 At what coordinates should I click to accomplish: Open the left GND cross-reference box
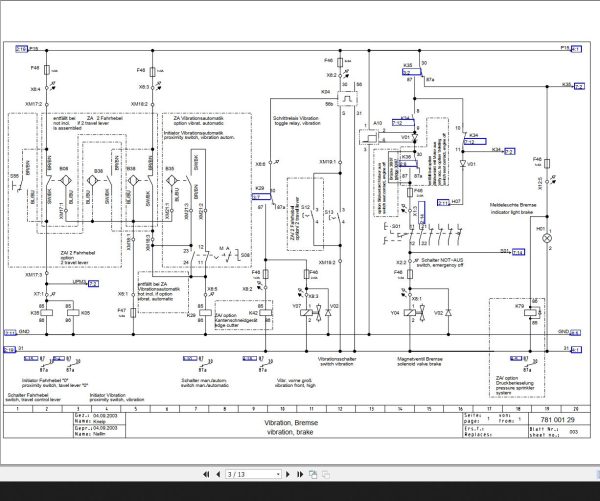[10, 332]
